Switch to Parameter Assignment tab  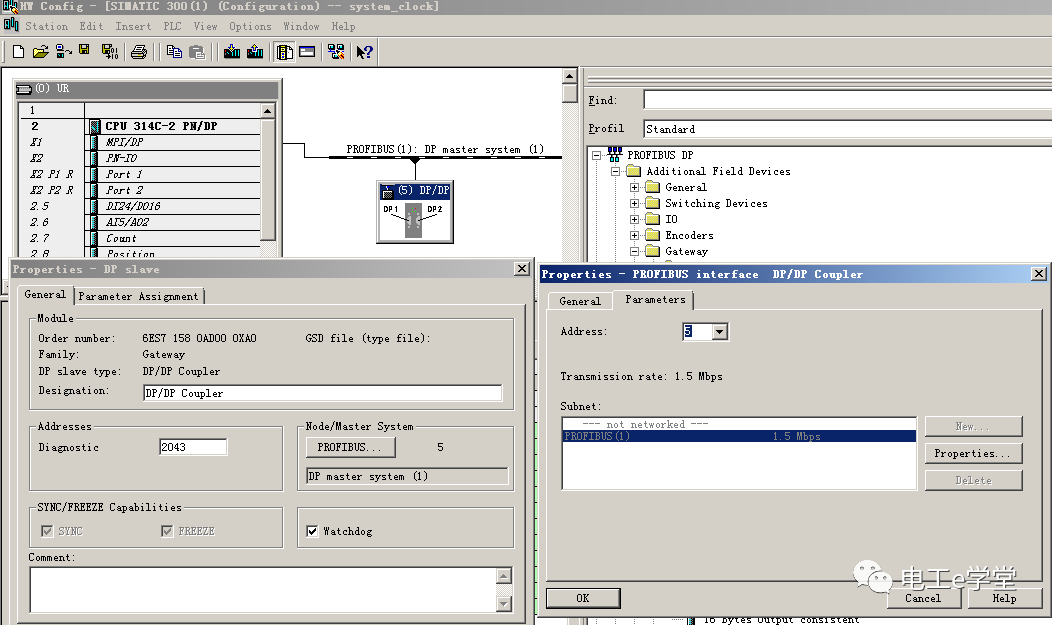138,296
